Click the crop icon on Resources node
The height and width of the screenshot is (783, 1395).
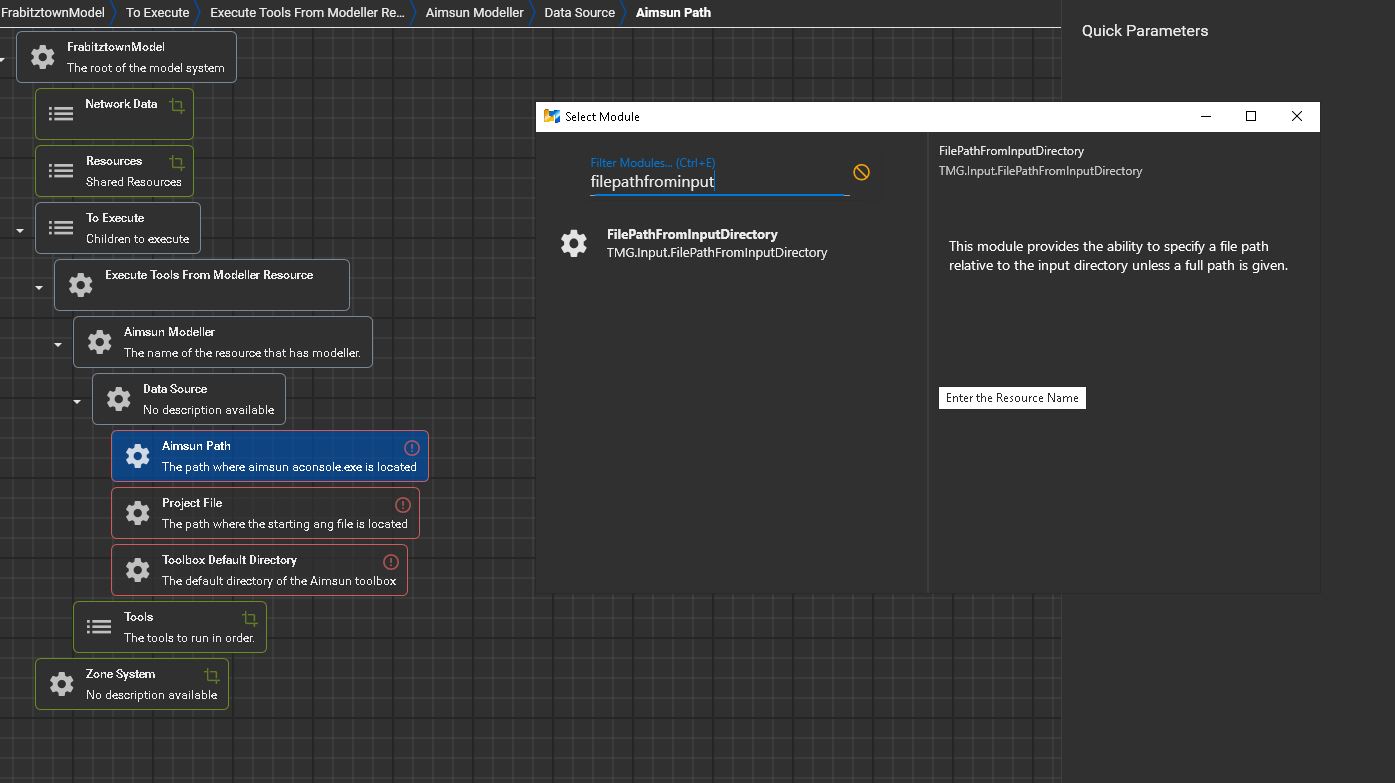177,162
